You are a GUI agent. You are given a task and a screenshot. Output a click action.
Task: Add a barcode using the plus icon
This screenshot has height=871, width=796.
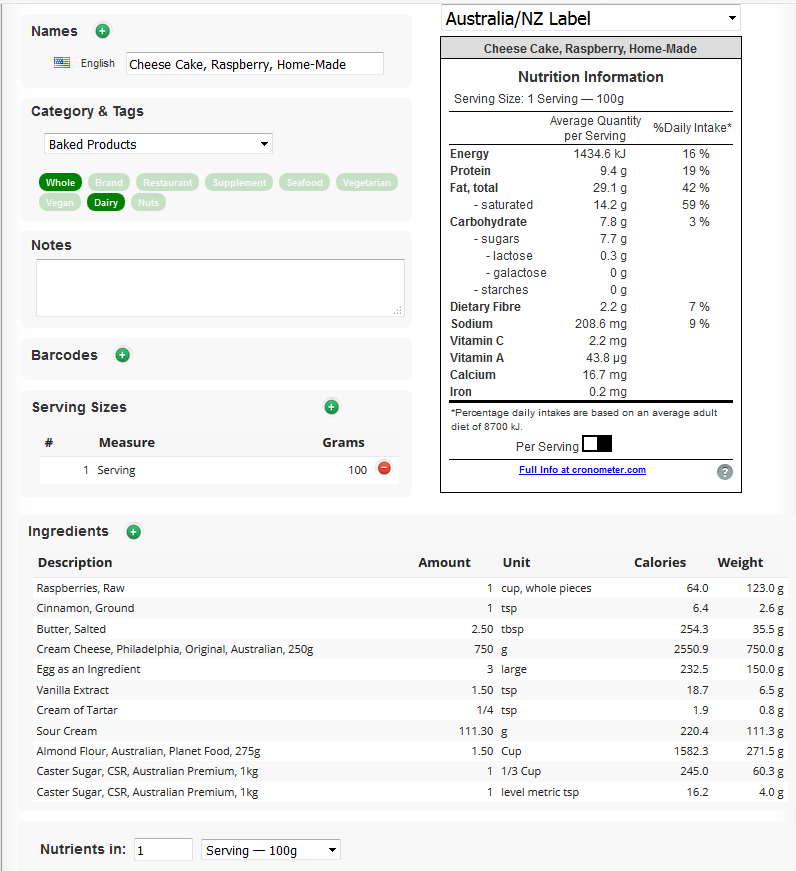tap(123, 355)
